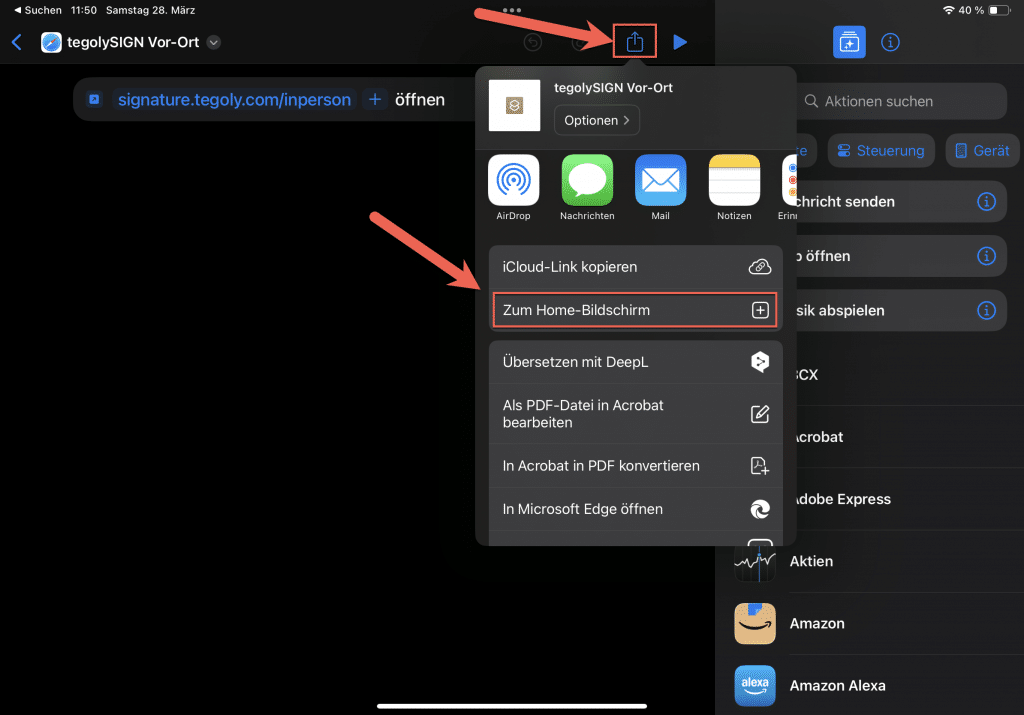The height and width of the screenshot is (715, 1024).
Task: Expand the tegolySIGN Vor-Ort title dropdown
Action: point(213,42)
